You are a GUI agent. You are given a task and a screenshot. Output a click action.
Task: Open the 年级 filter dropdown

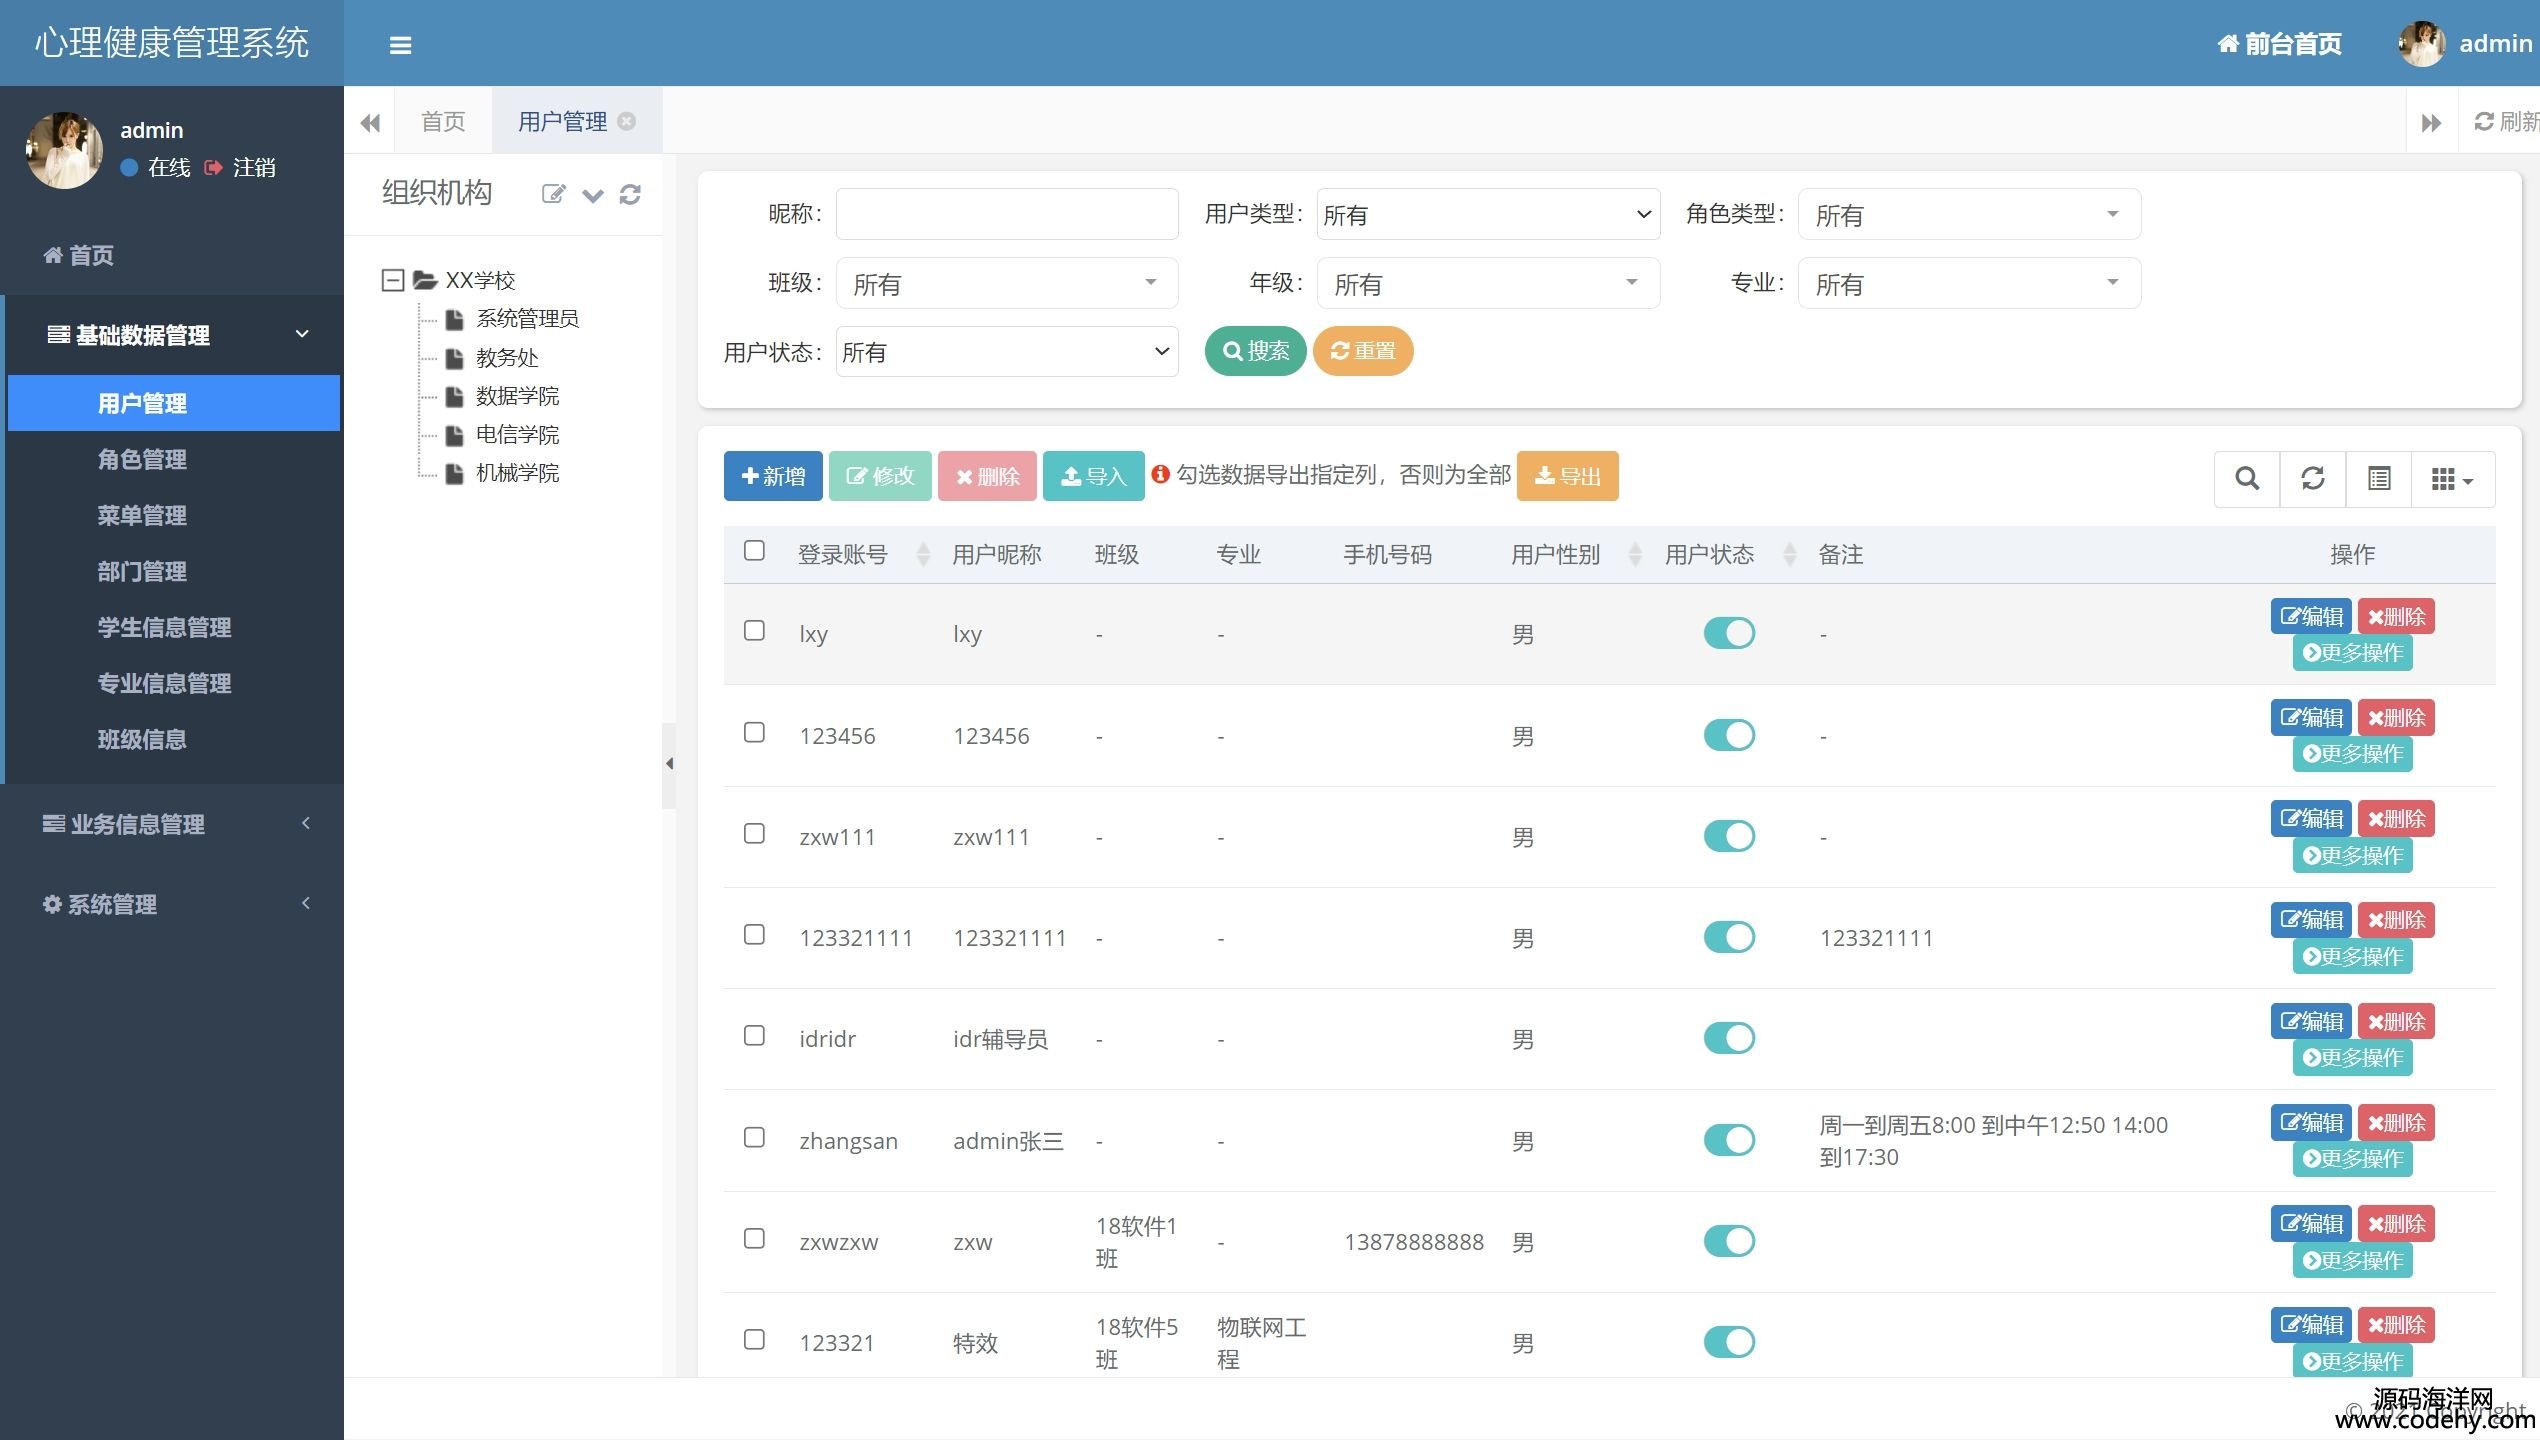(1488, 283)
